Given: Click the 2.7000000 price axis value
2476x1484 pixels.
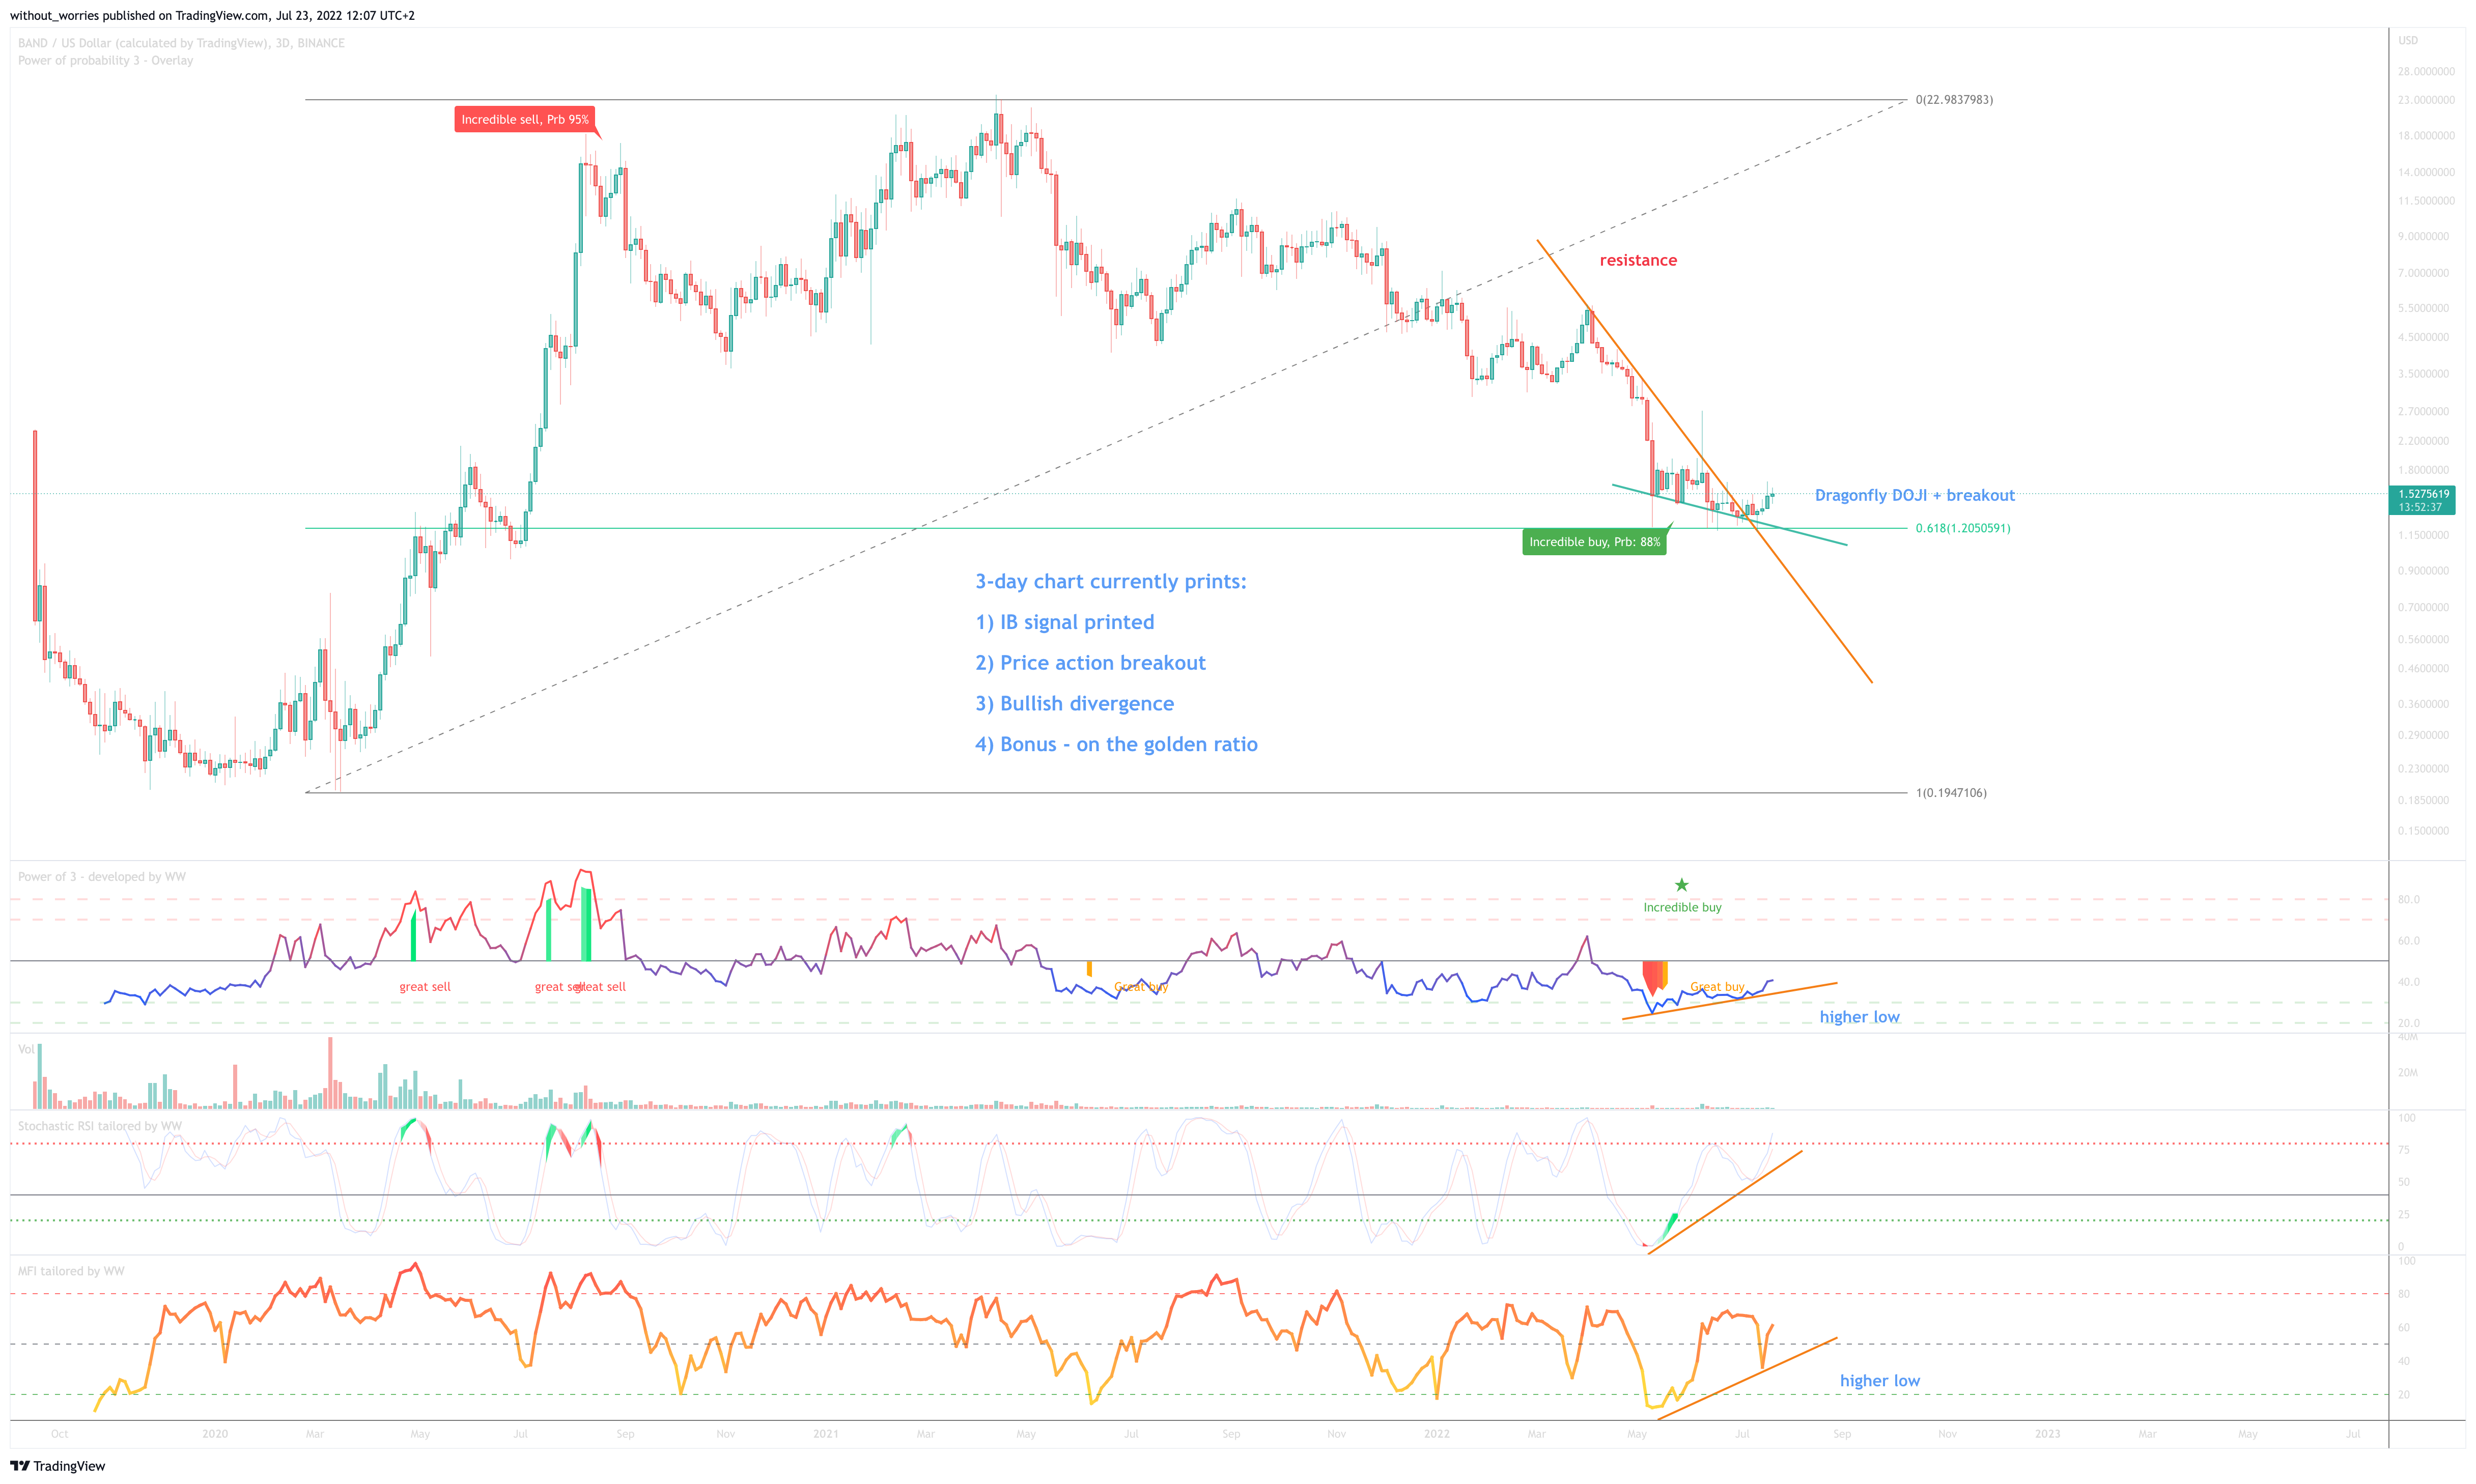Looking at the screenshot, I should (x=2424, y=412).
